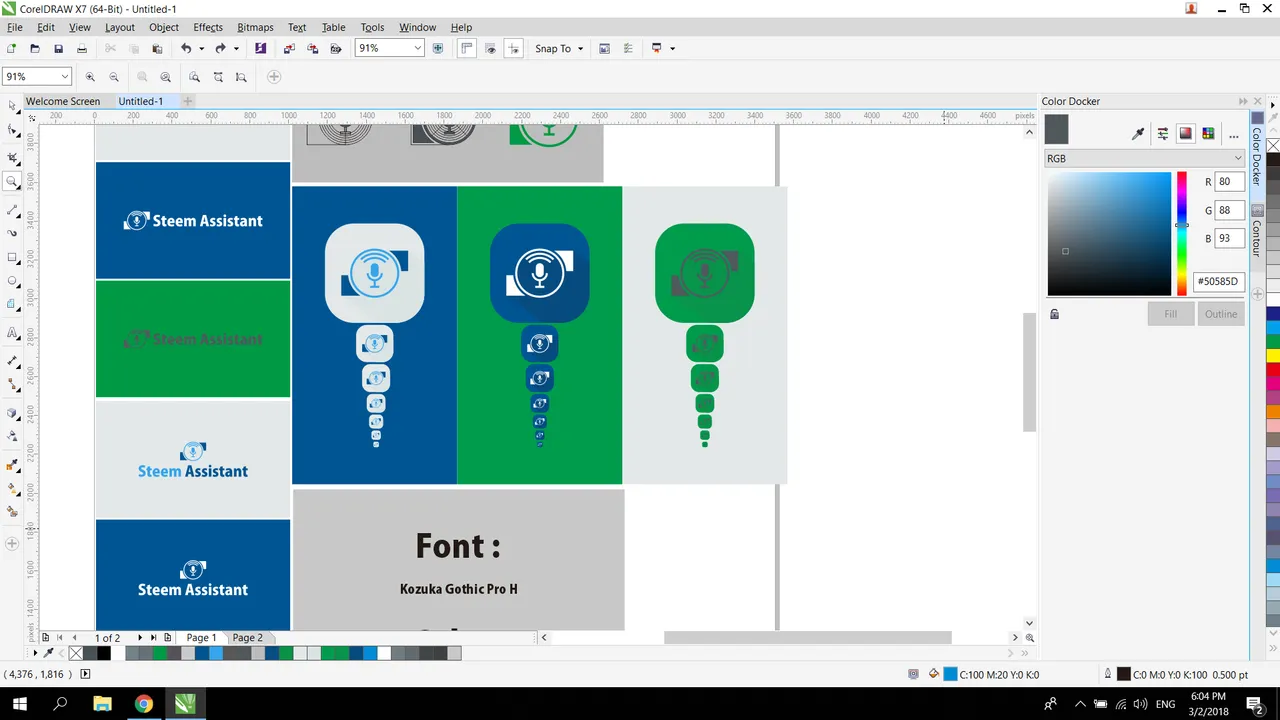Toggle the color lock in Color Docker
The width and height of the screenshot is (1280, 720).
[x=1054, y=314]
